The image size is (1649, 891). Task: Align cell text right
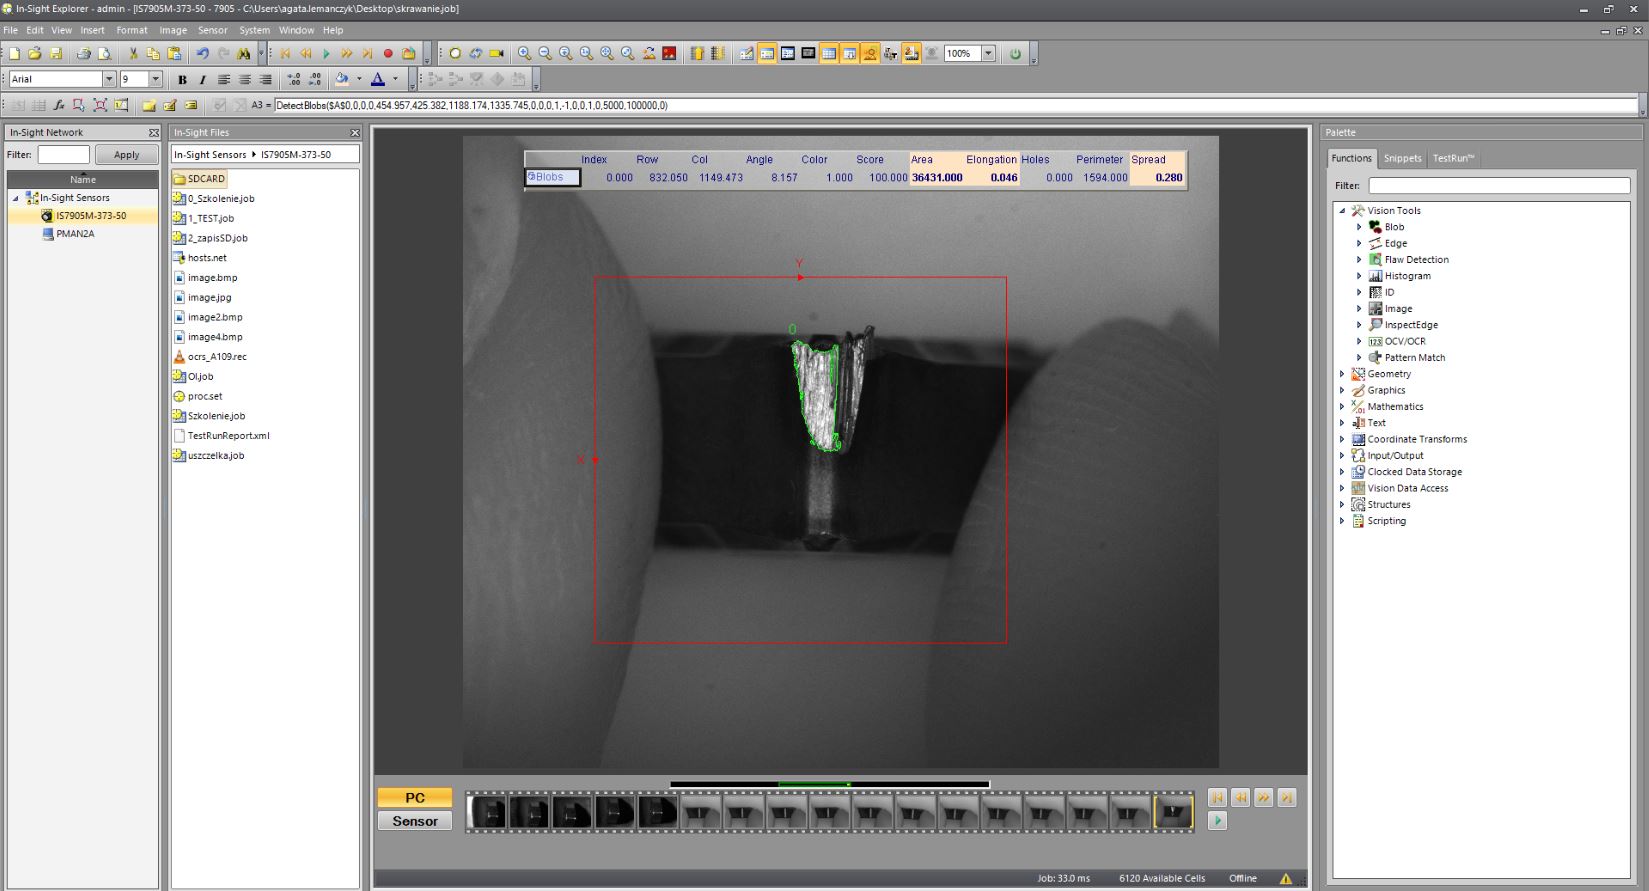pyautogui.click(x=265, y=79)
